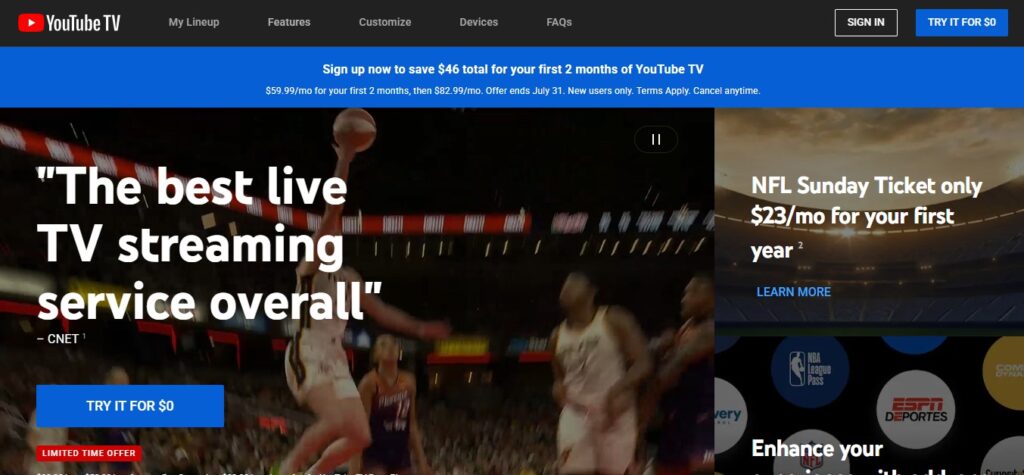Image resolution: width=1024 pixels, height=475 pixels.
Task: Click the SIGN IN button
Action: (866, 23)
